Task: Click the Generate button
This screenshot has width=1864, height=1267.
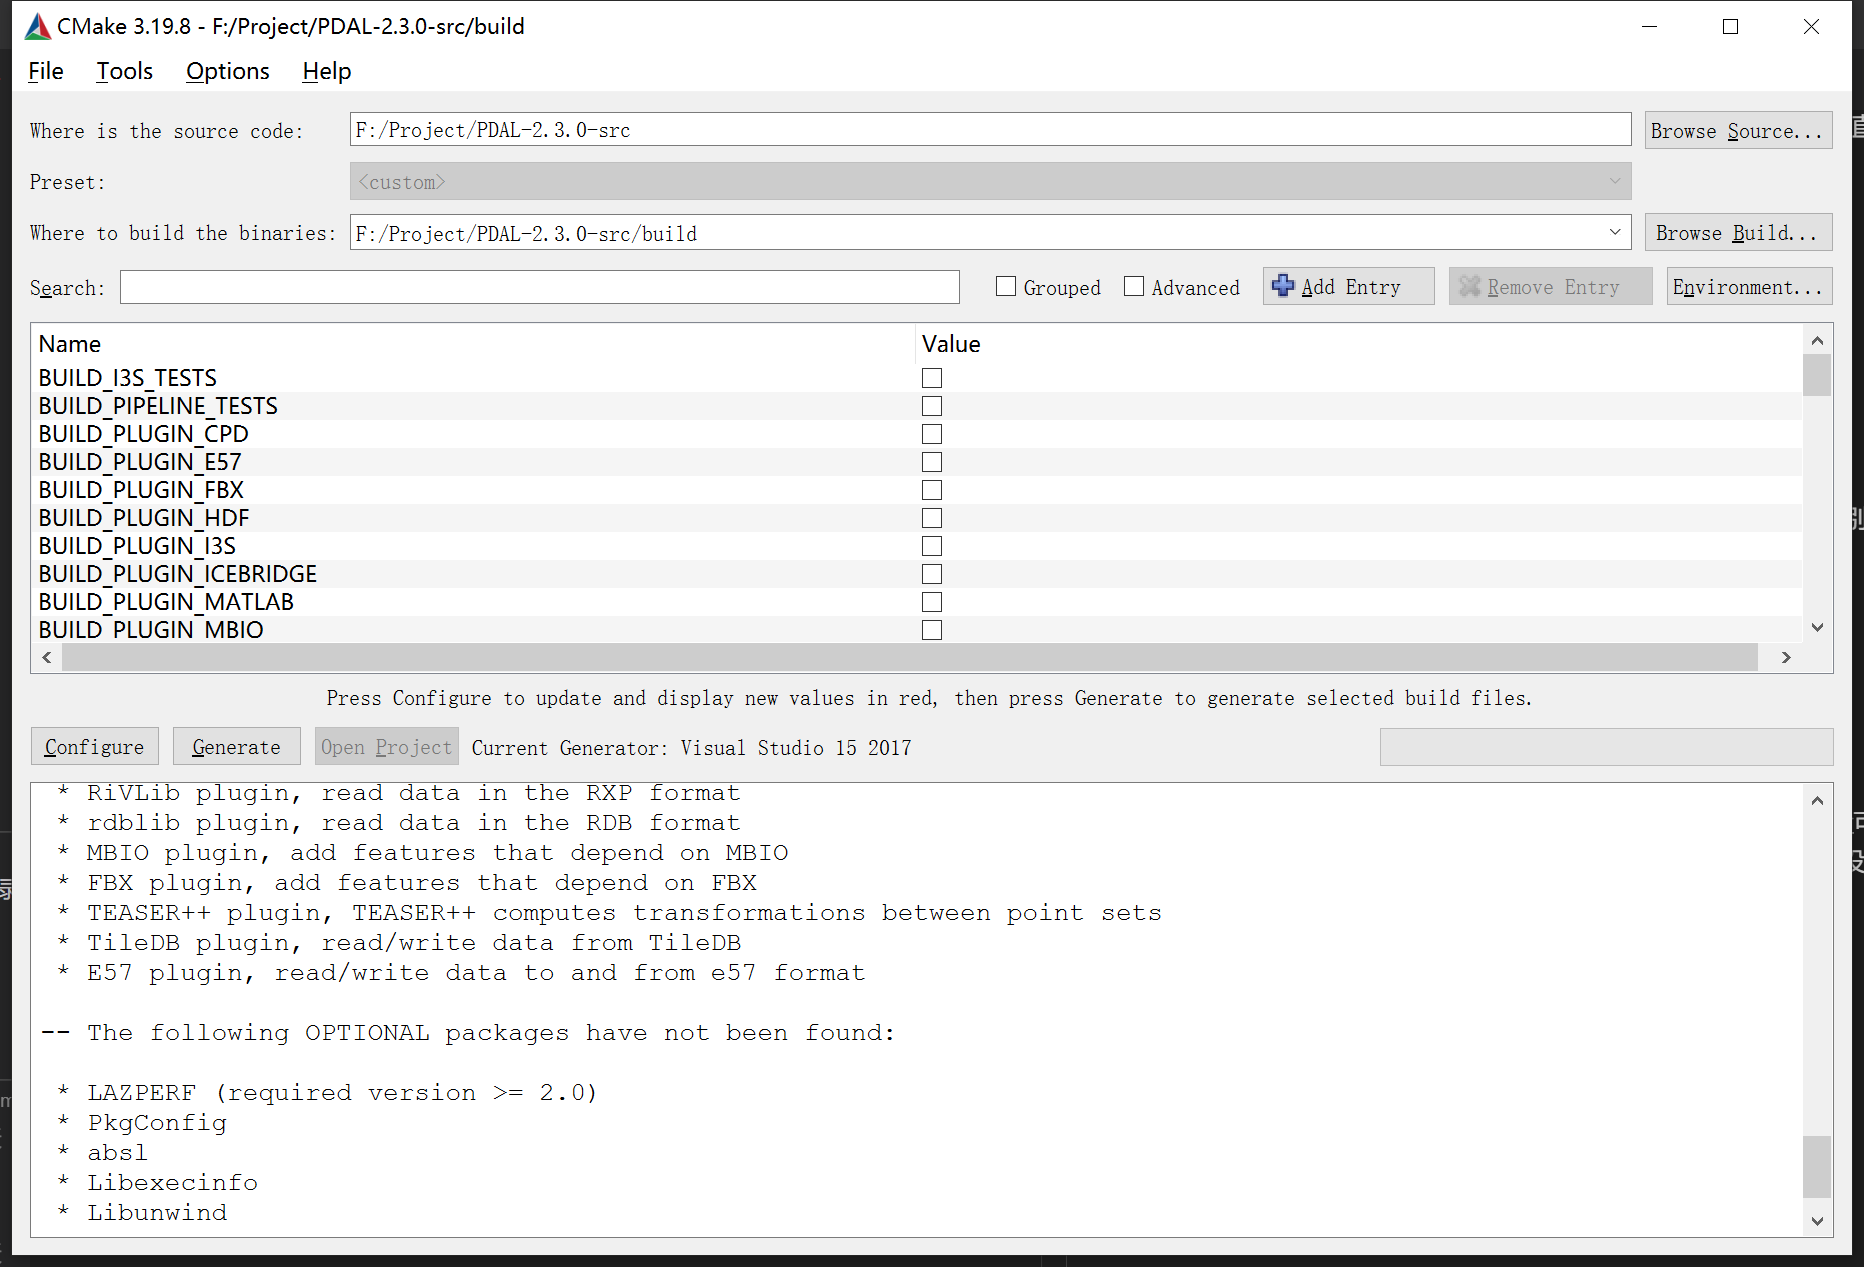Action: [237, 747]
